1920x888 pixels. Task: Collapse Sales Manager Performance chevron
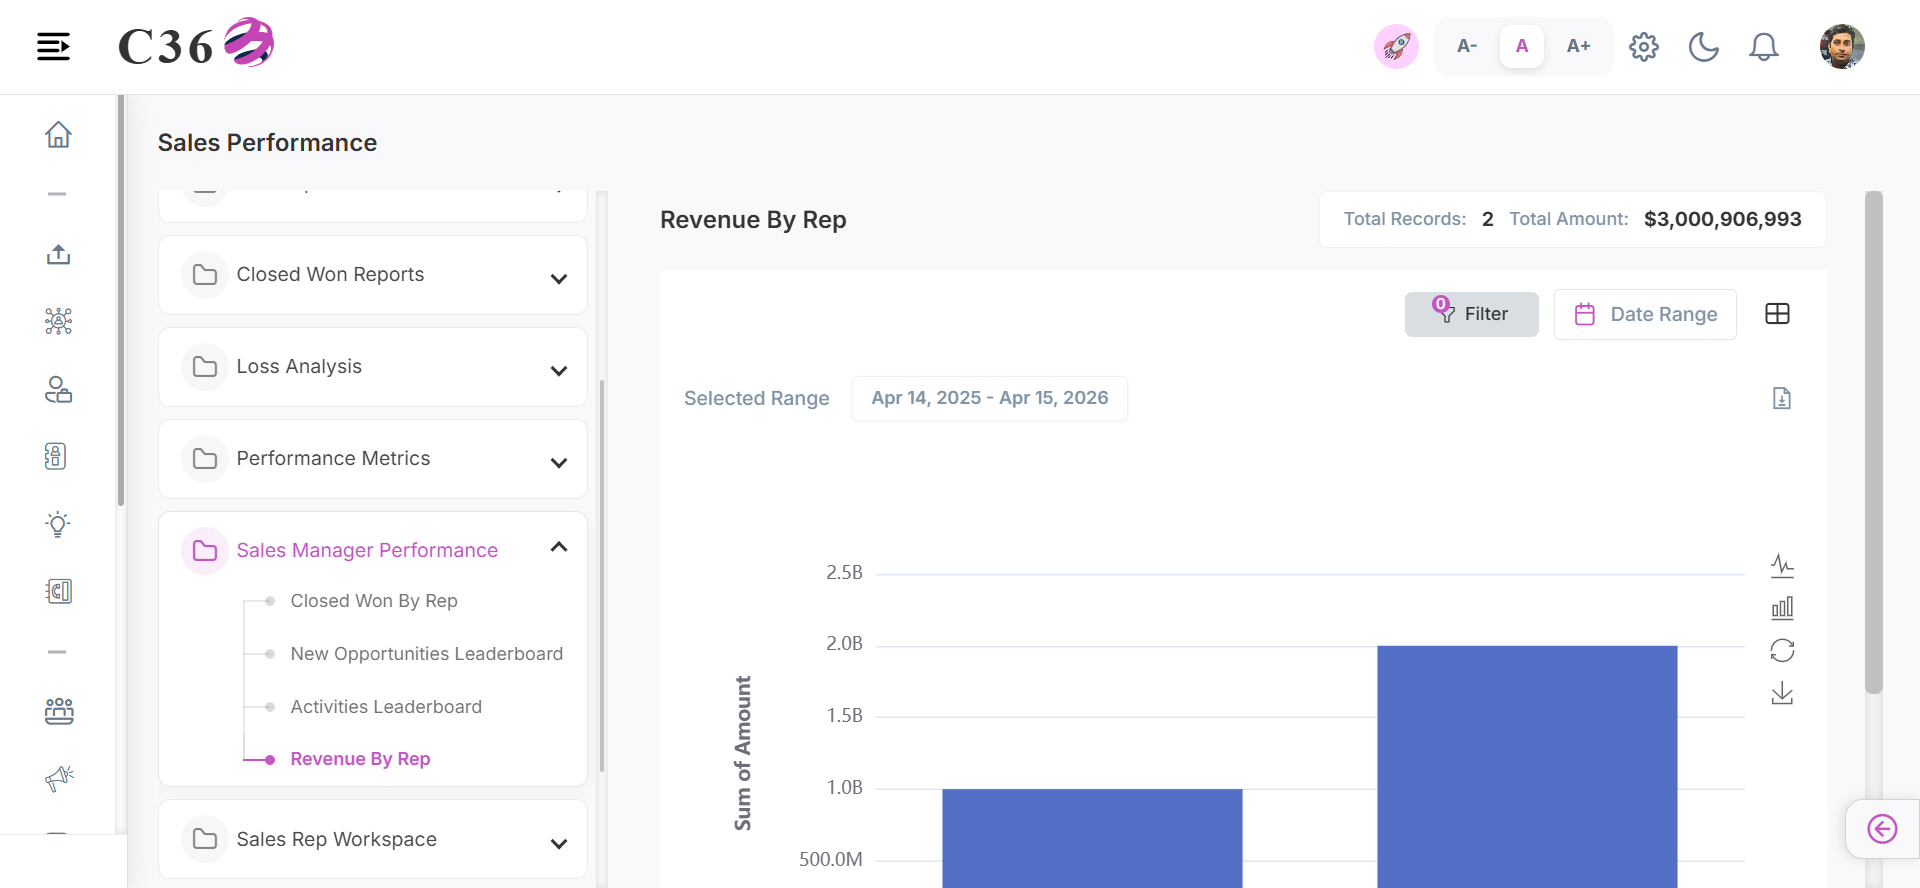click(x=559, y=547)
